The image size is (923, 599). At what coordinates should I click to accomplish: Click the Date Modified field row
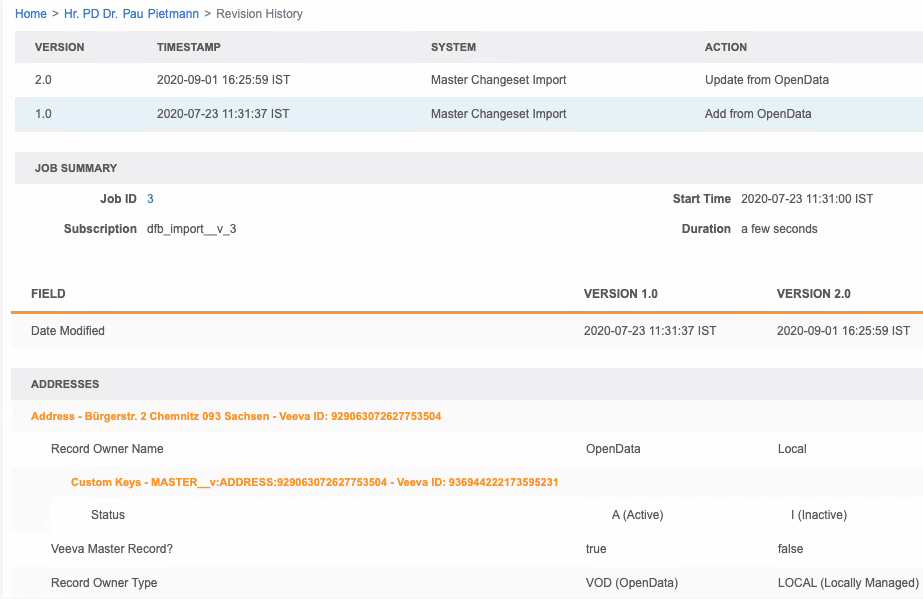pyautogui.click(x=68, y=330)
